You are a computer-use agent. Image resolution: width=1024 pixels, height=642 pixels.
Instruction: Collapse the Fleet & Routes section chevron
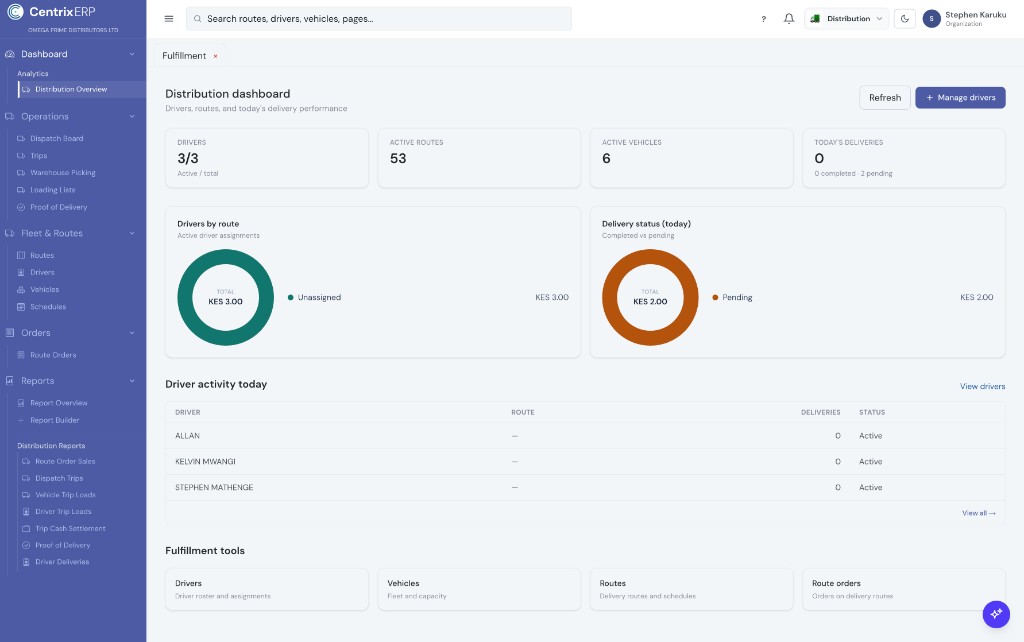pos(132,233)
